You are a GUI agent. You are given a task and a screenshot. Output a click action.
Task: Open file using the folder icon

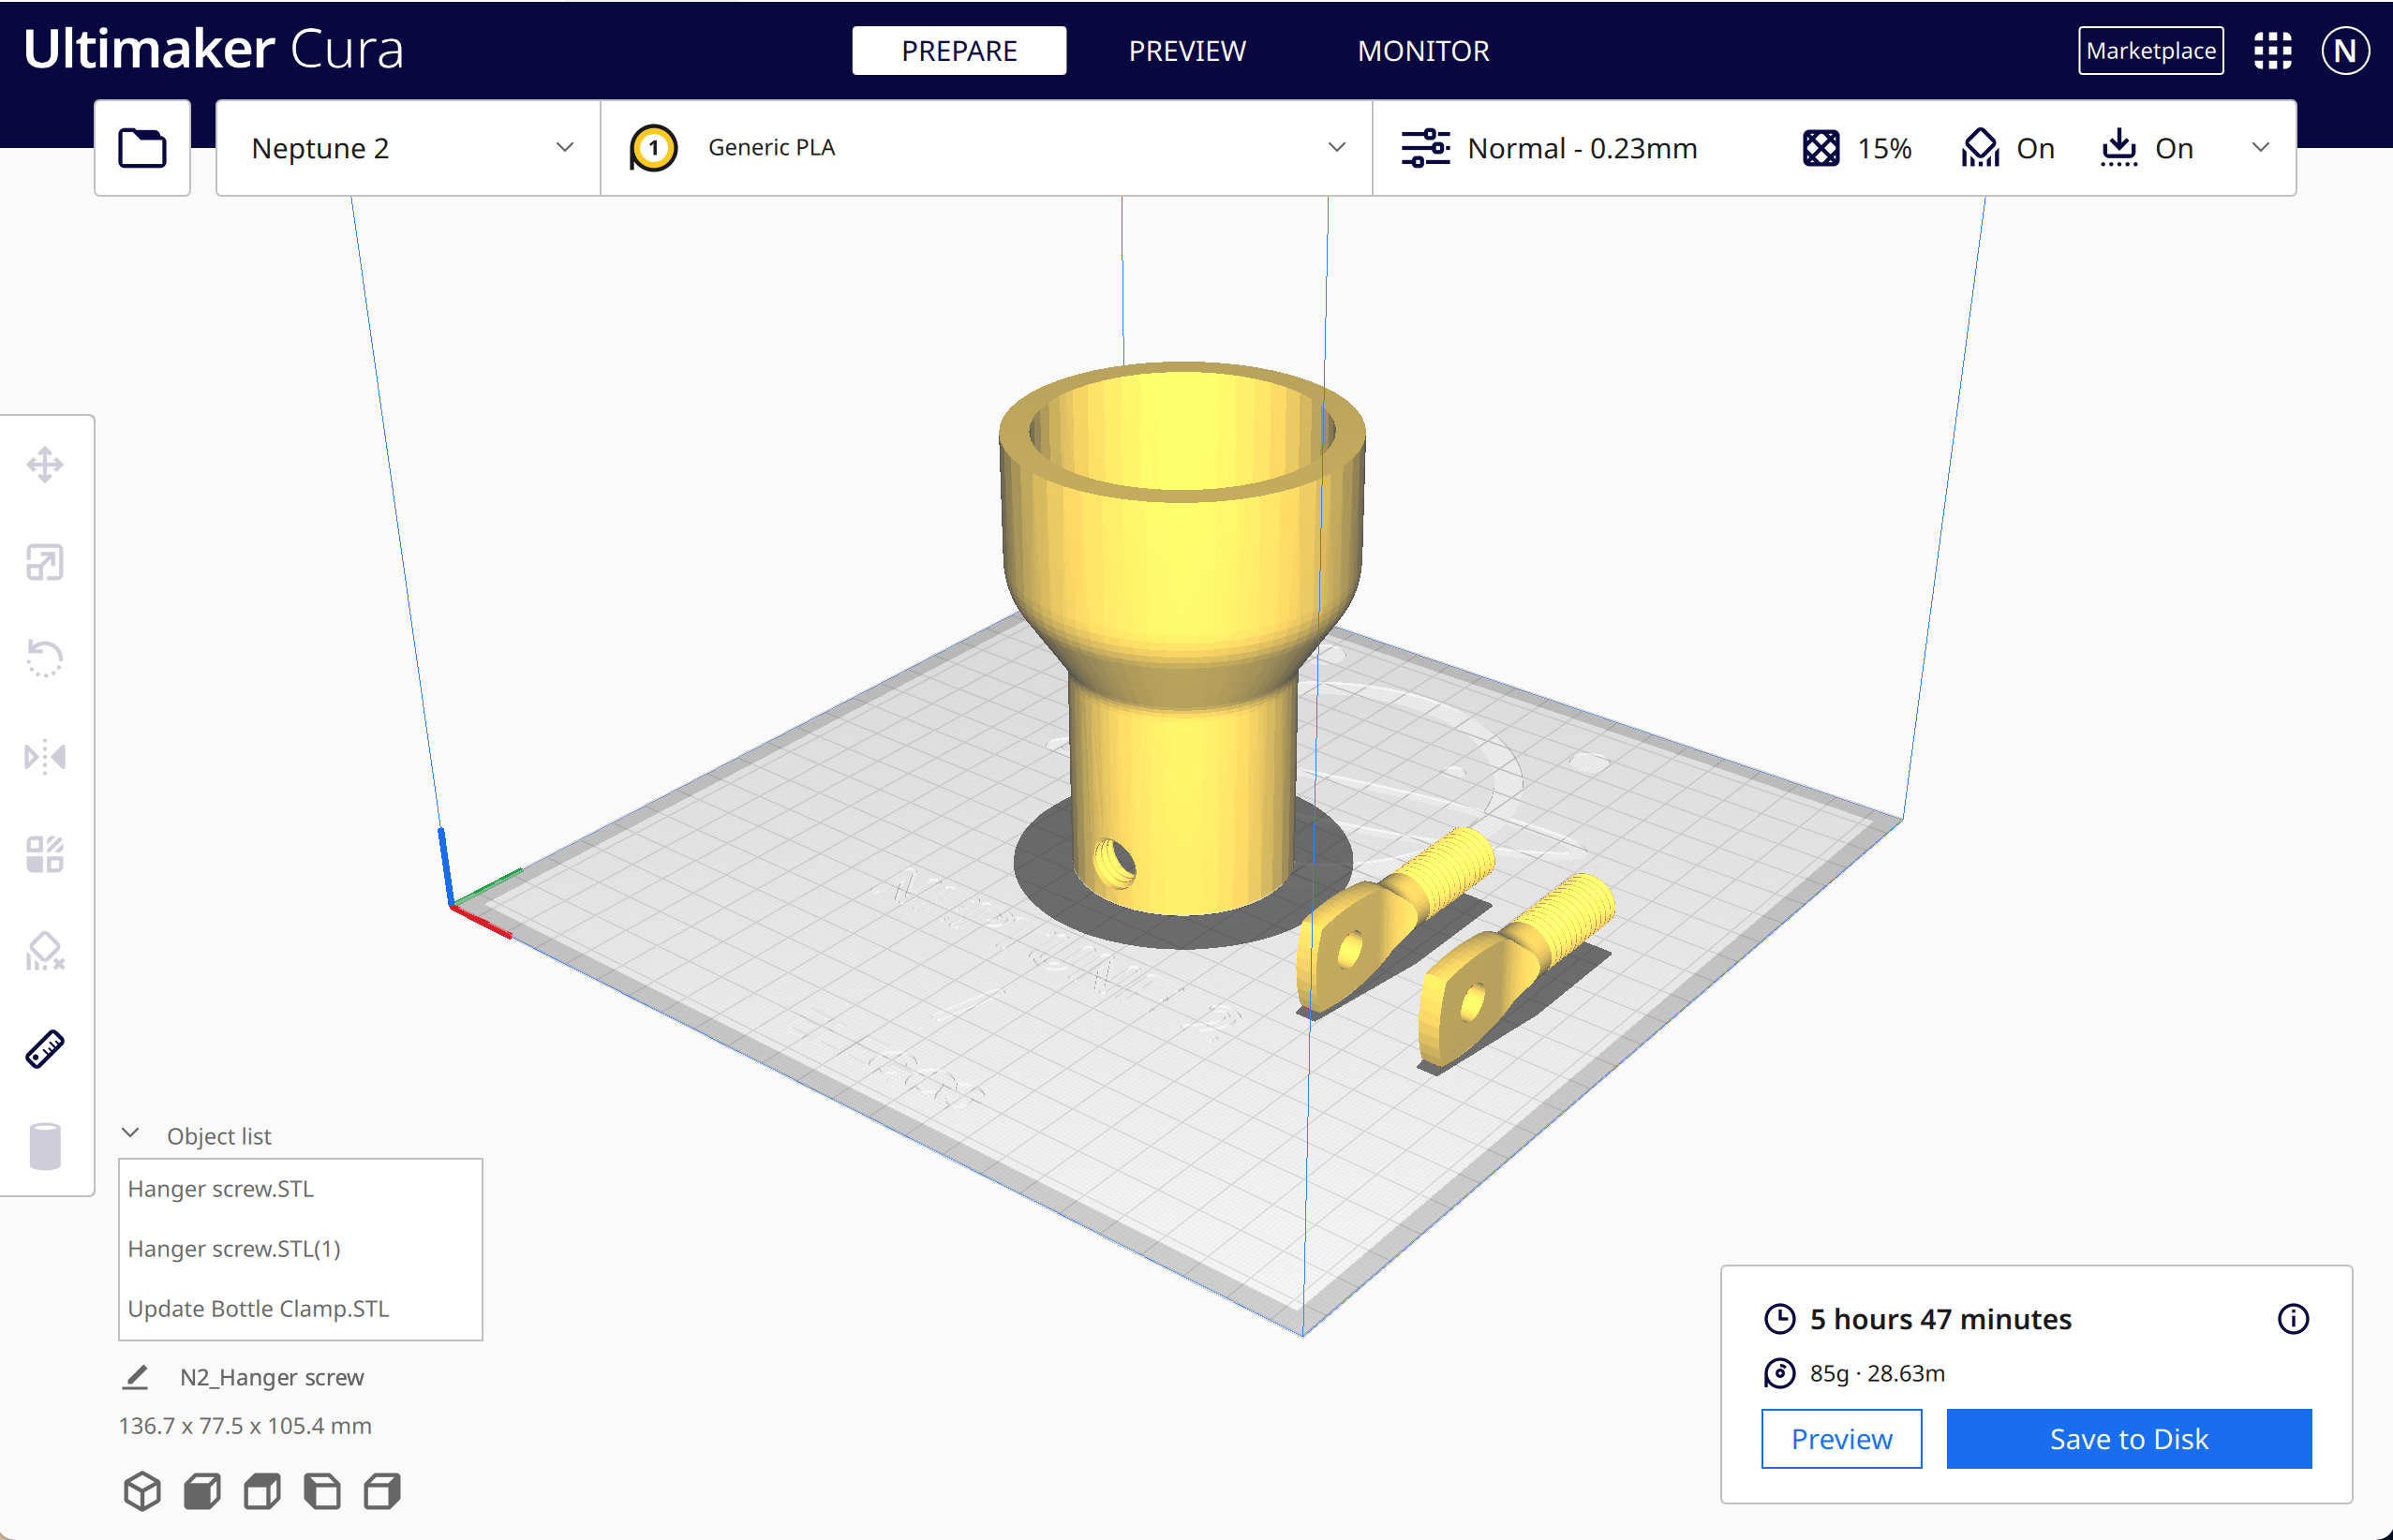[142, 148]
